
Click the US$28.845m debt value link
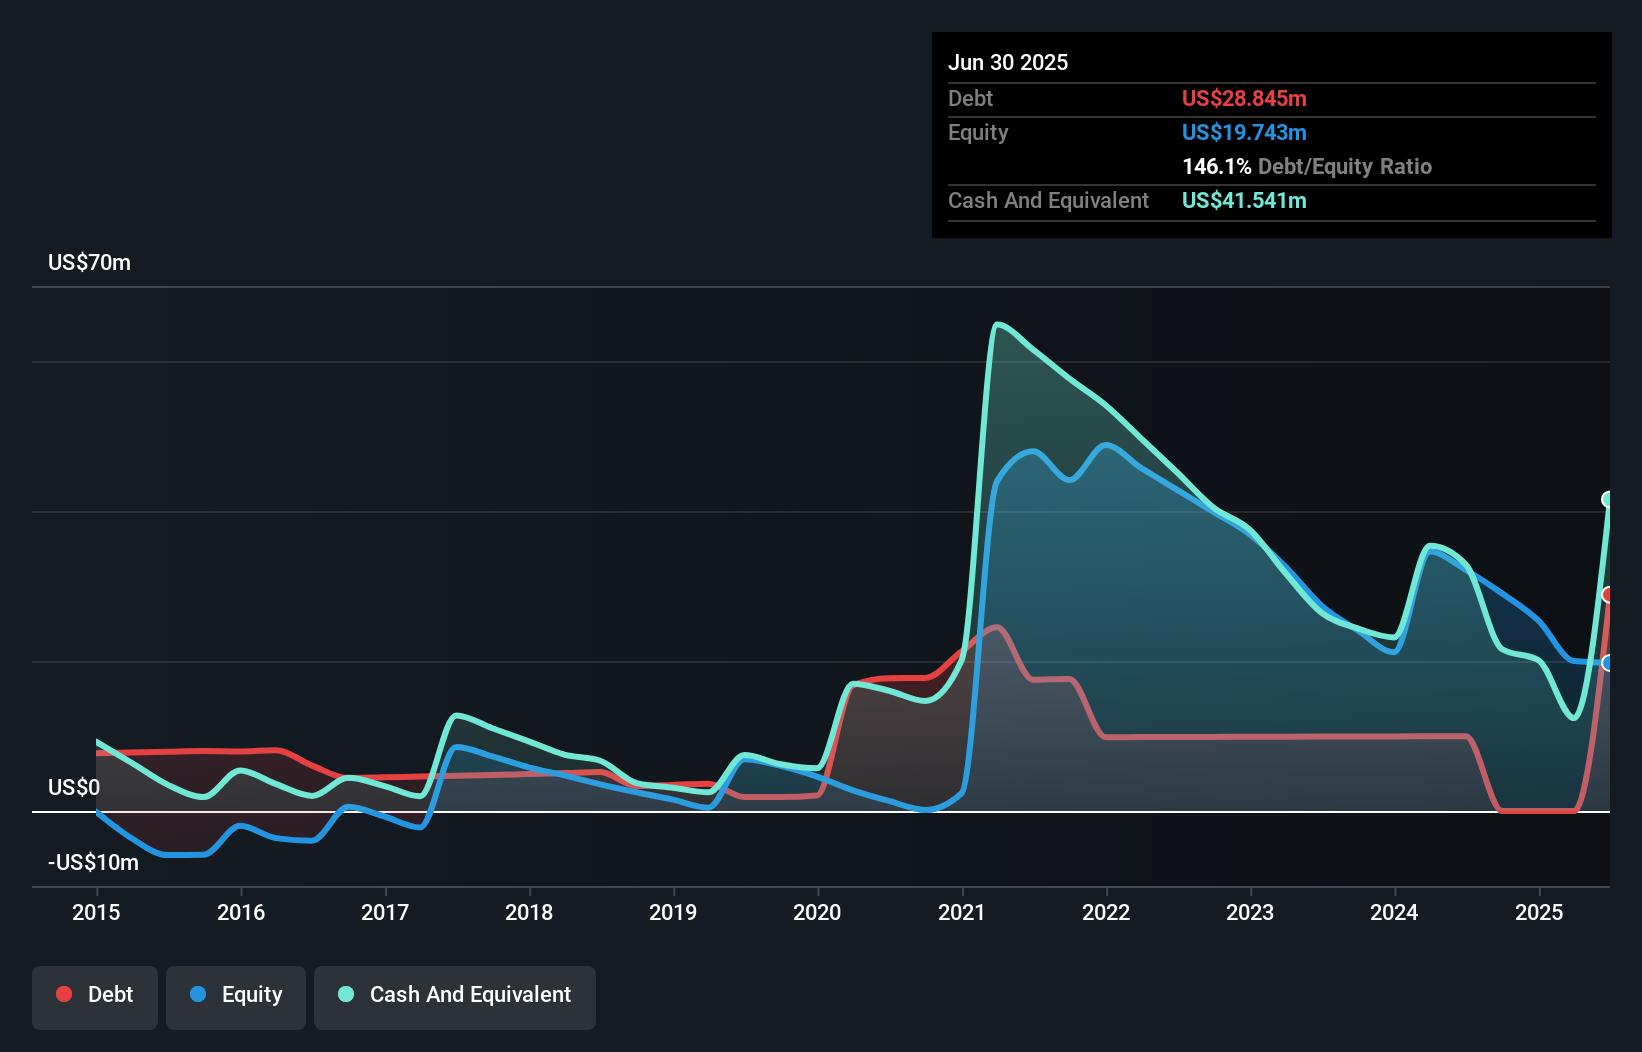[1244, 98]
